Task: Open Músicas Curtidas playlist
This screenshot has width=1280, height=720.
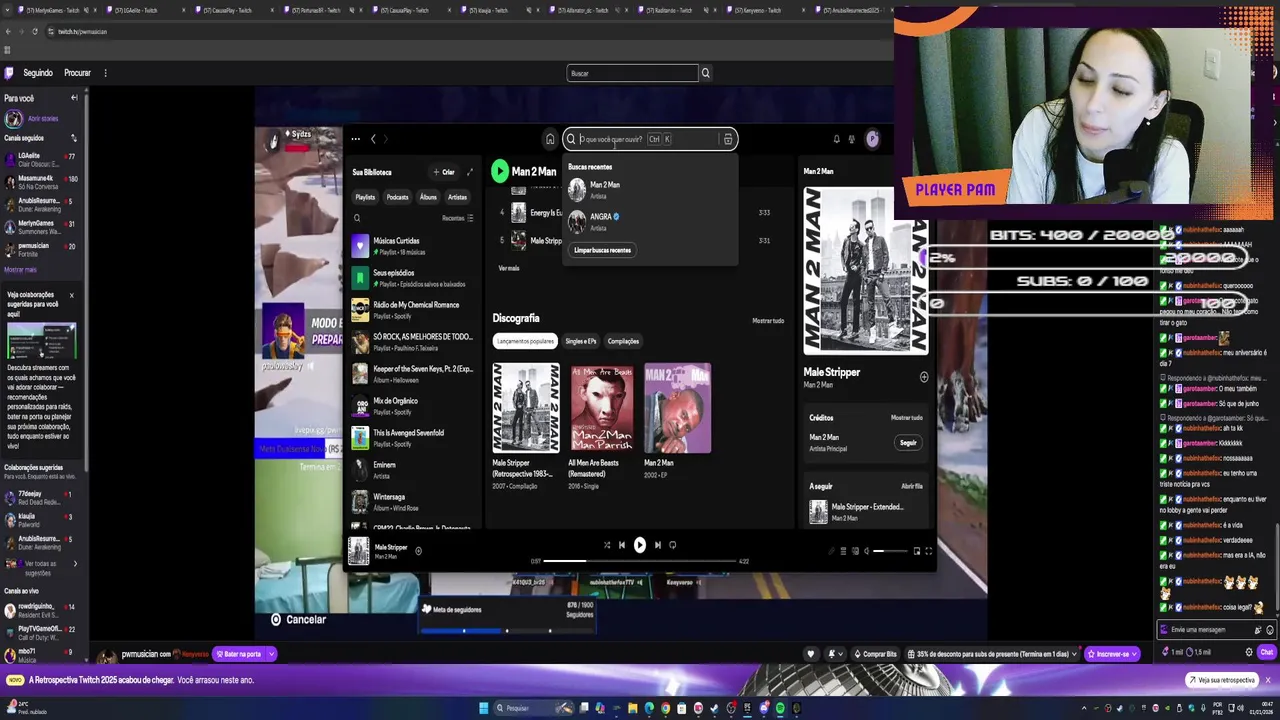Action: (413, 245)
